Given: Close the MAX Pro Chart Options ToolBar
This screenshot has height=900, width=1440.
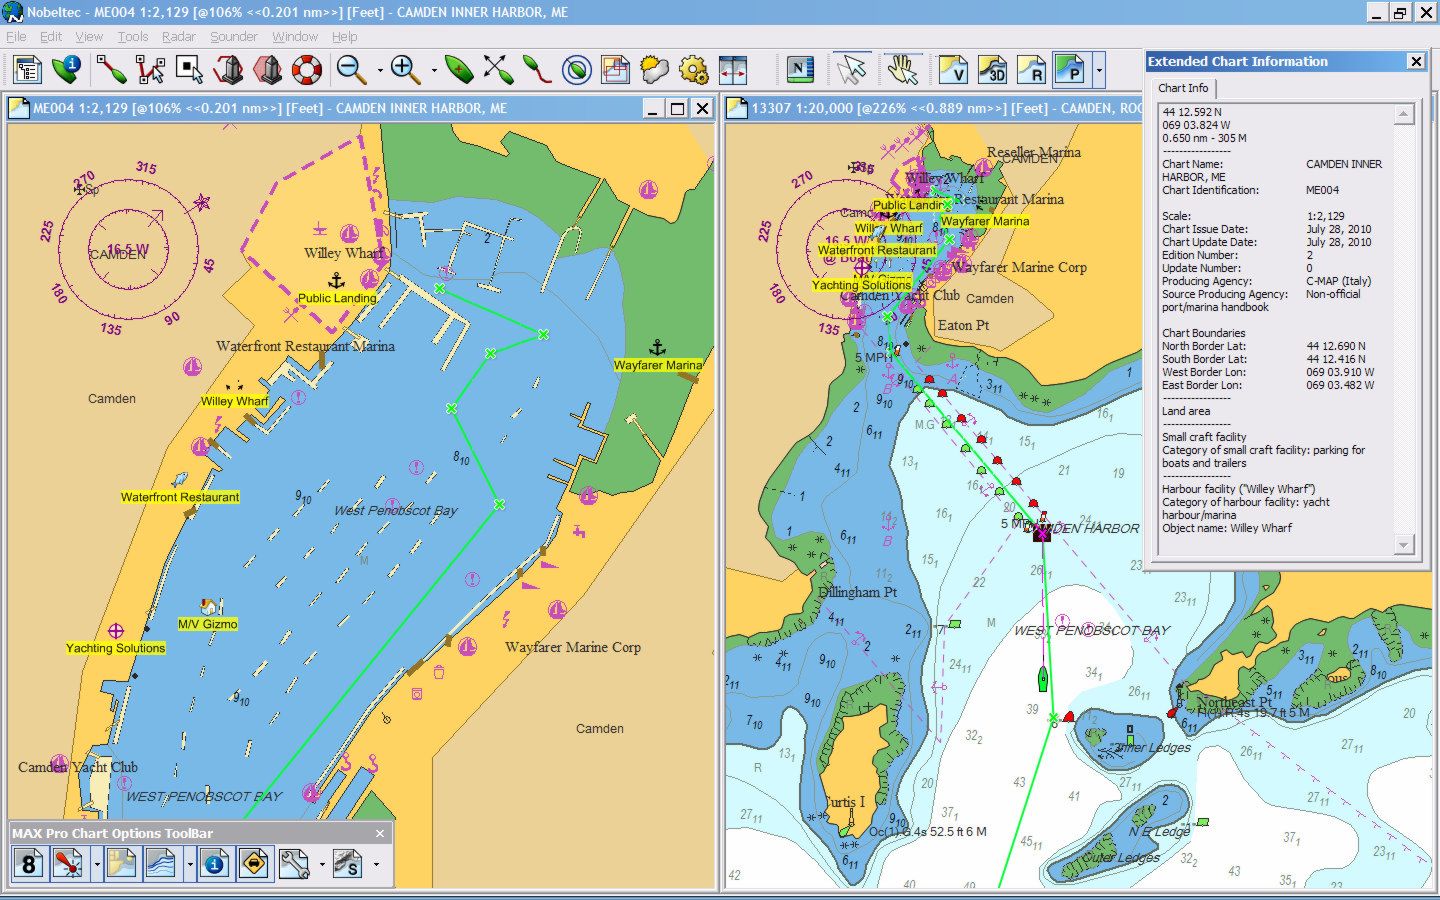Looking at the screenshot, I should 380,833.
